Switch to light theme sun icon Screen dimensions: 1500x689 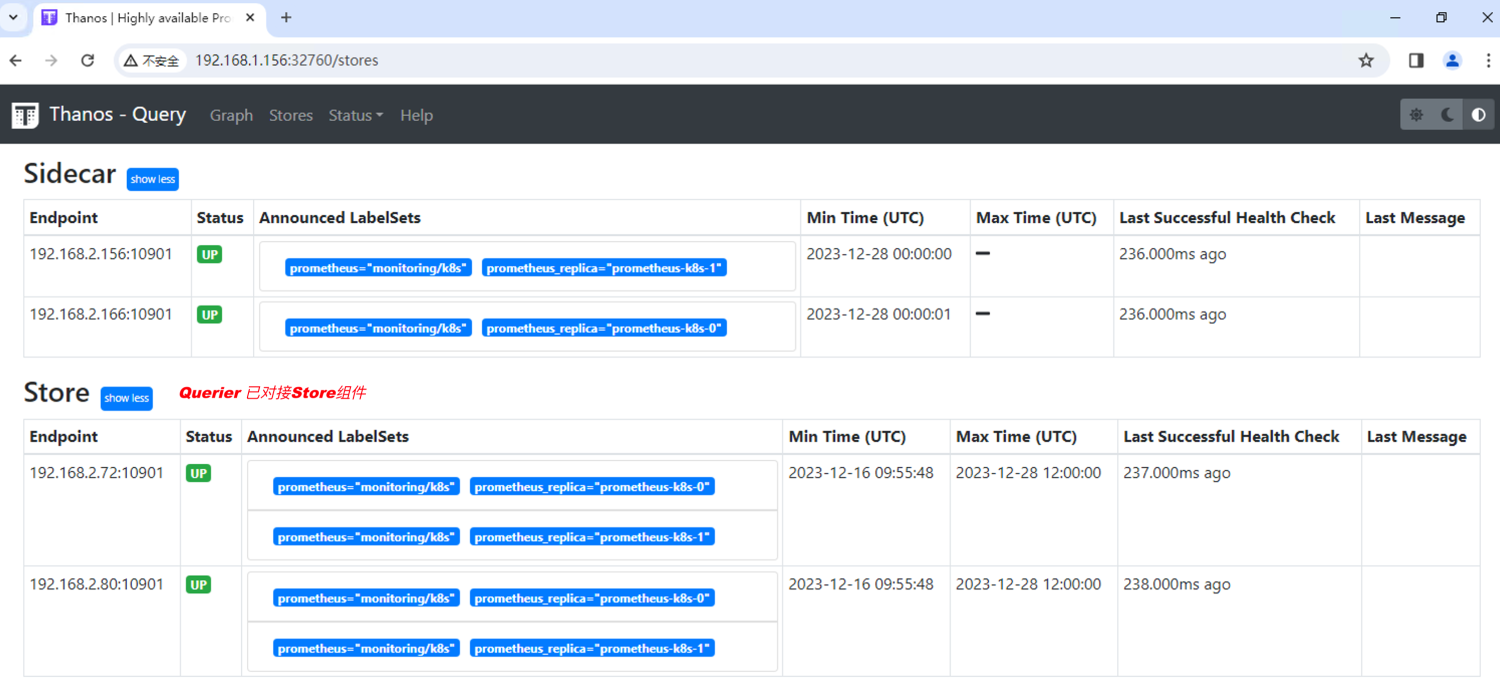1416,115
